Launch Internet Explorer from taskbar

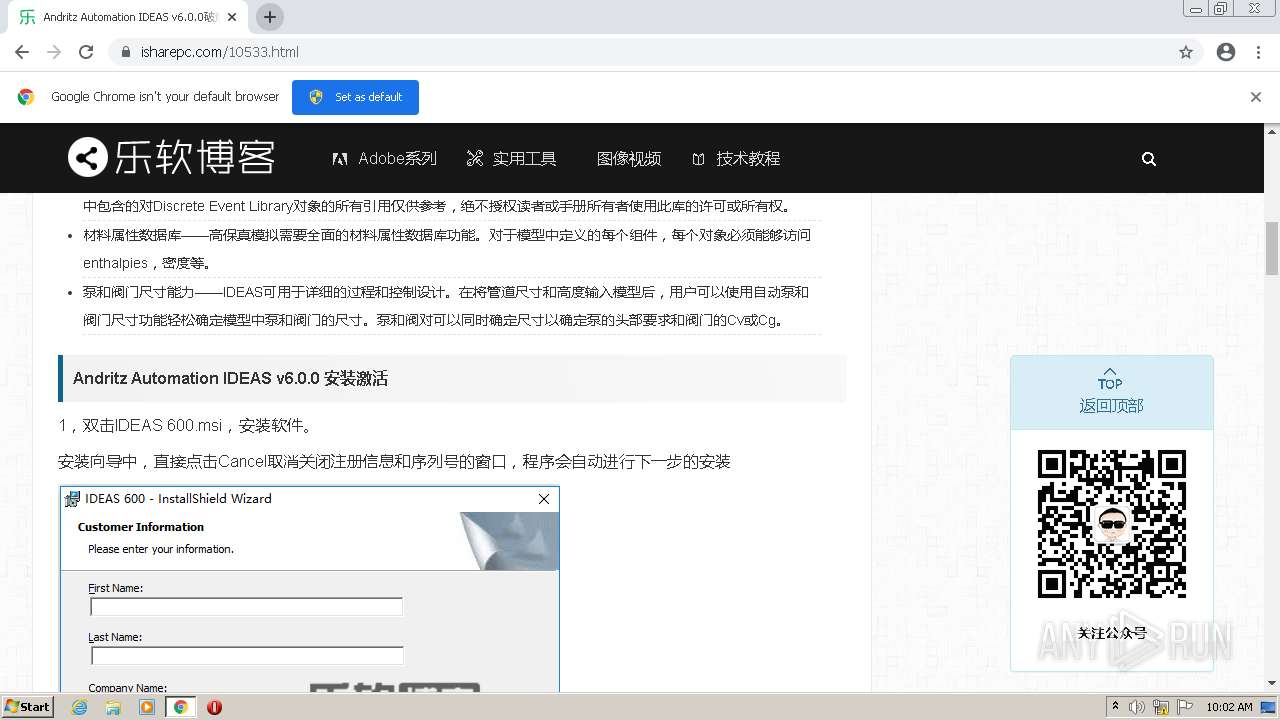click(80, 707)
